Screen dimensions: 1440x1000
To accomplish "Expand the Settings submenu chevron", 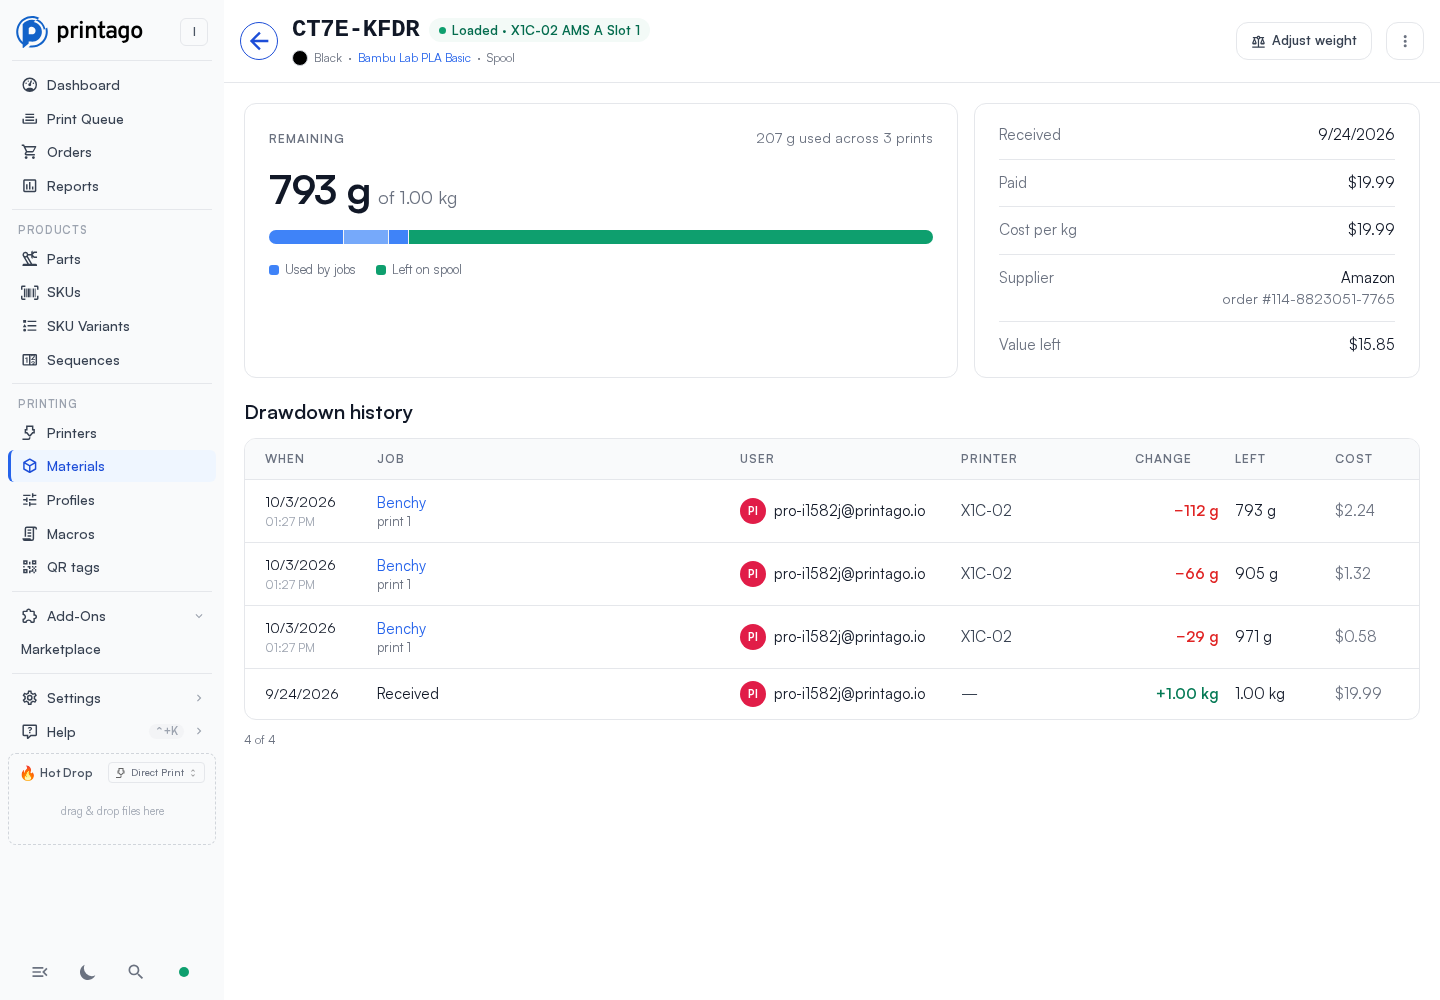I will pos(199,698).
